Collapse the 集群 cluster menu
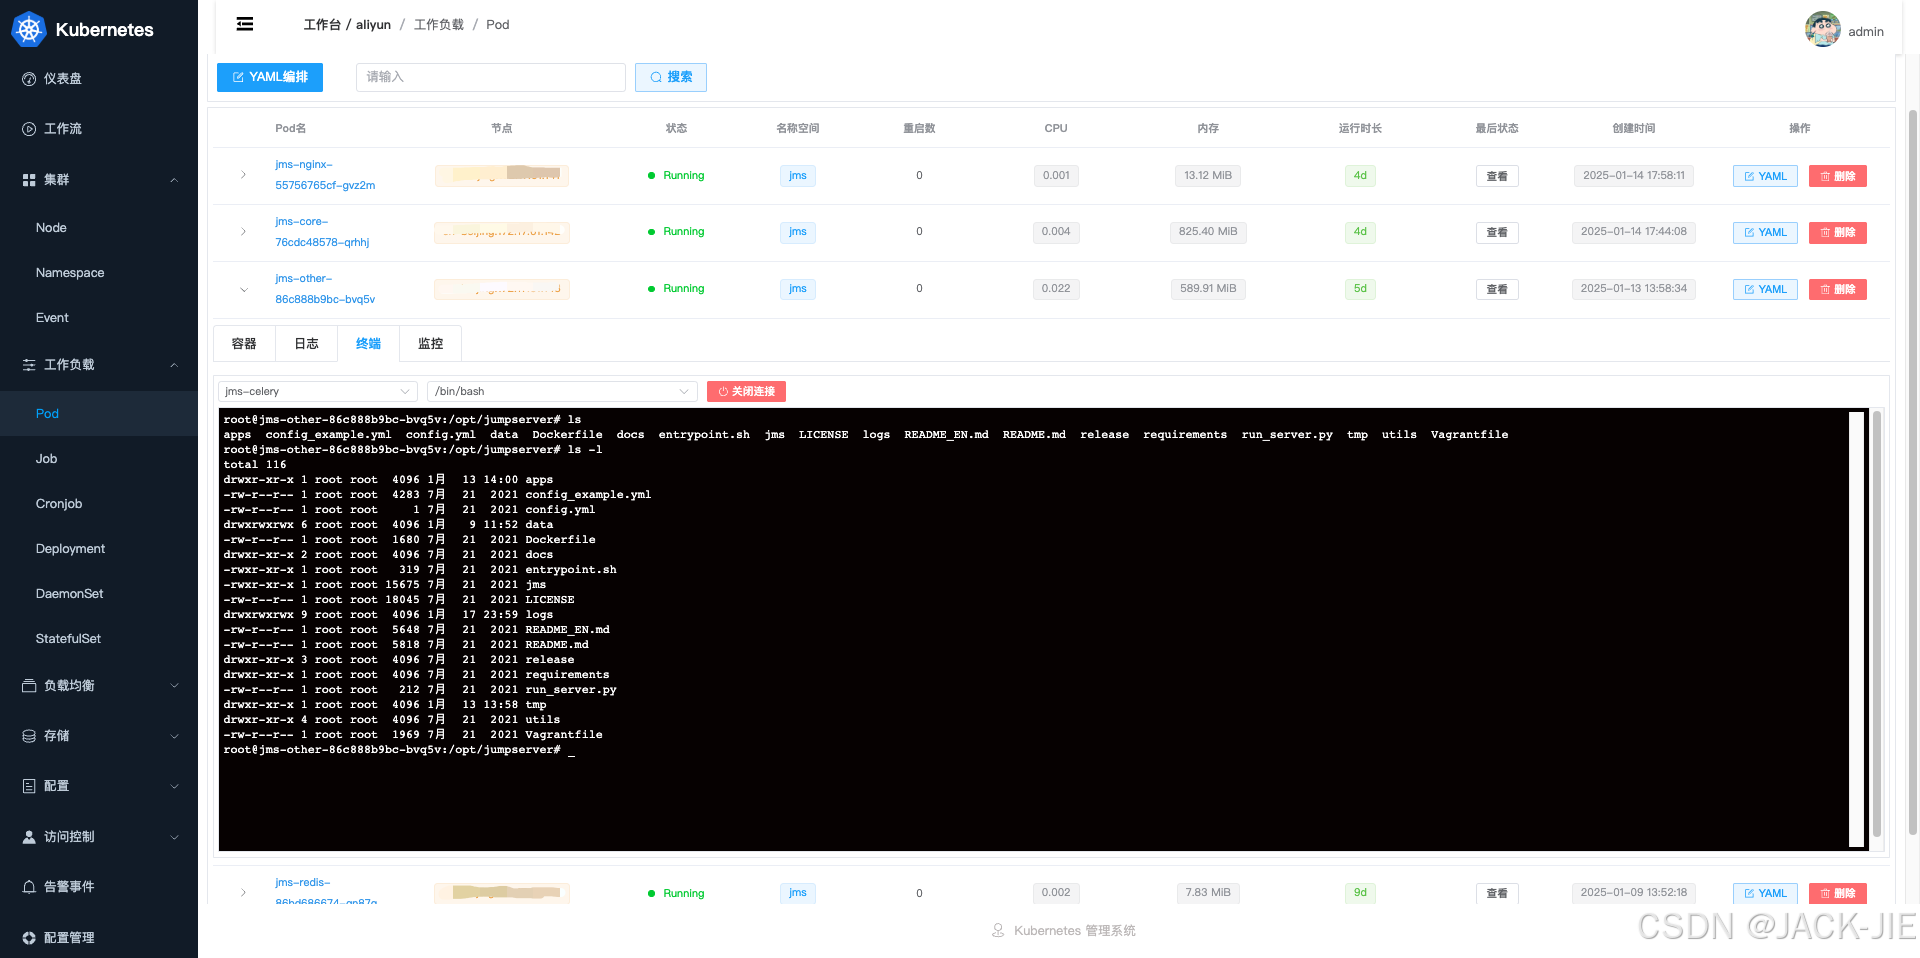This screenshot has height=958, width=1920. click(99, 179)
